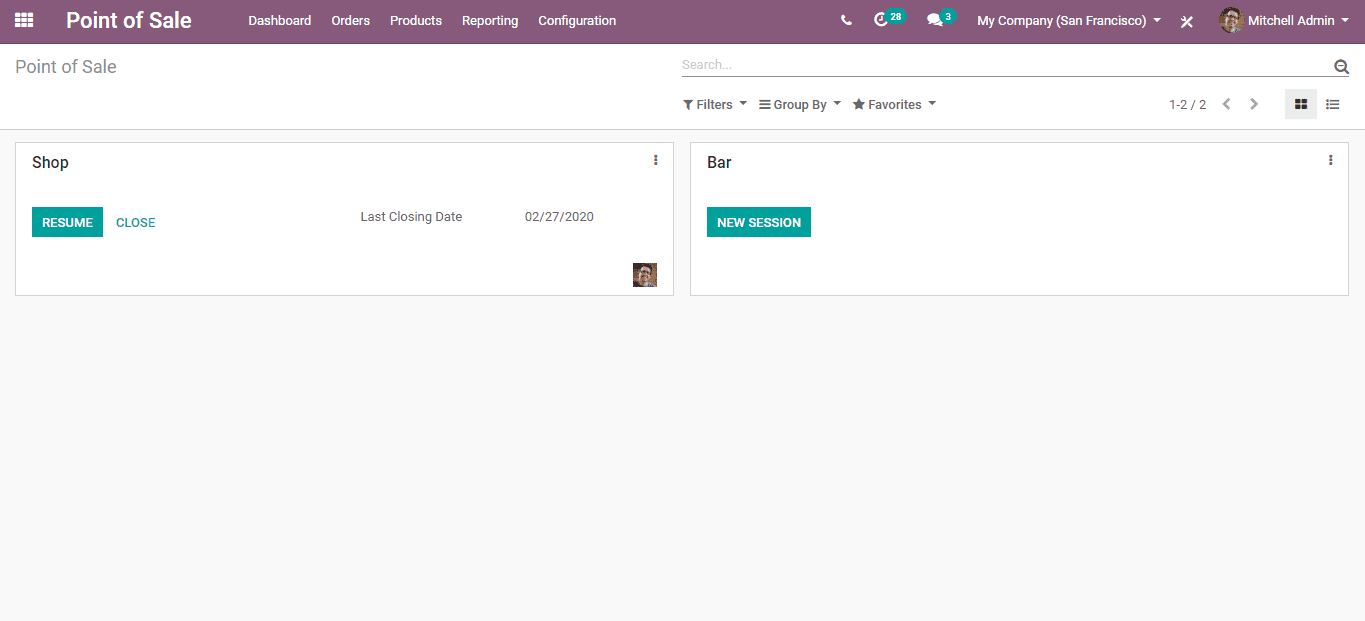Screen dimensions: 1365x621
Task: Expand the Group By dropdown
Action: (x=800, y=104)
